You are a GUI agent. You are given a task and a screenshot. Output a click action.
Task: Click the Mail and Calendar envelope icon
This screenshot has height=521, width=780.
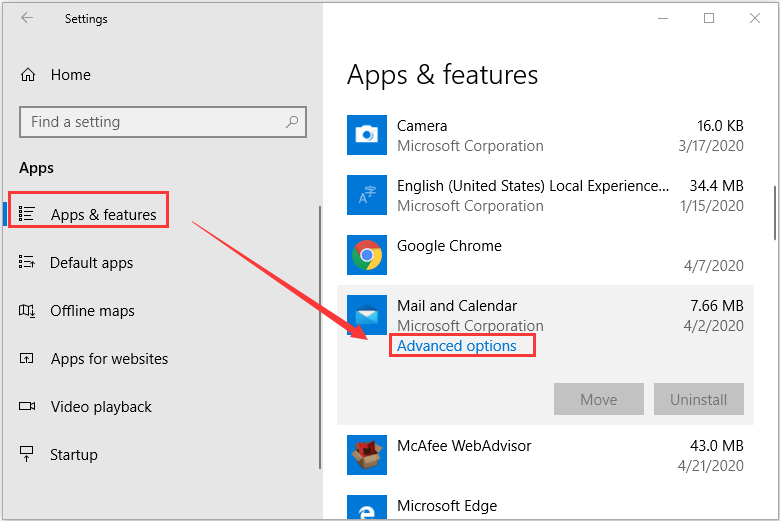click(x=367, y=314)
